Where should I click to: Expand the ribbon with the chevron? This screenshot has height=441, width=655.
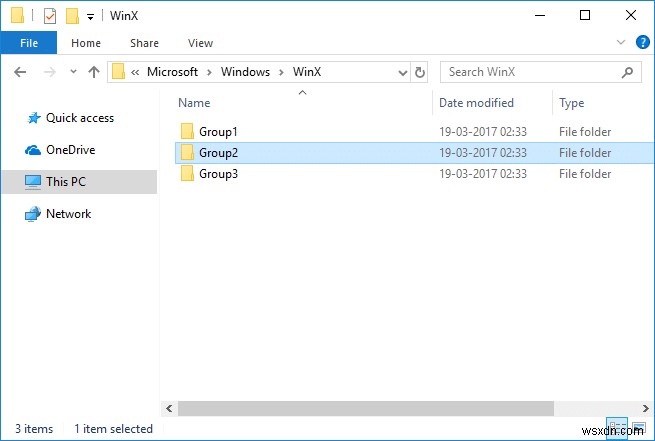coord(621,43)
